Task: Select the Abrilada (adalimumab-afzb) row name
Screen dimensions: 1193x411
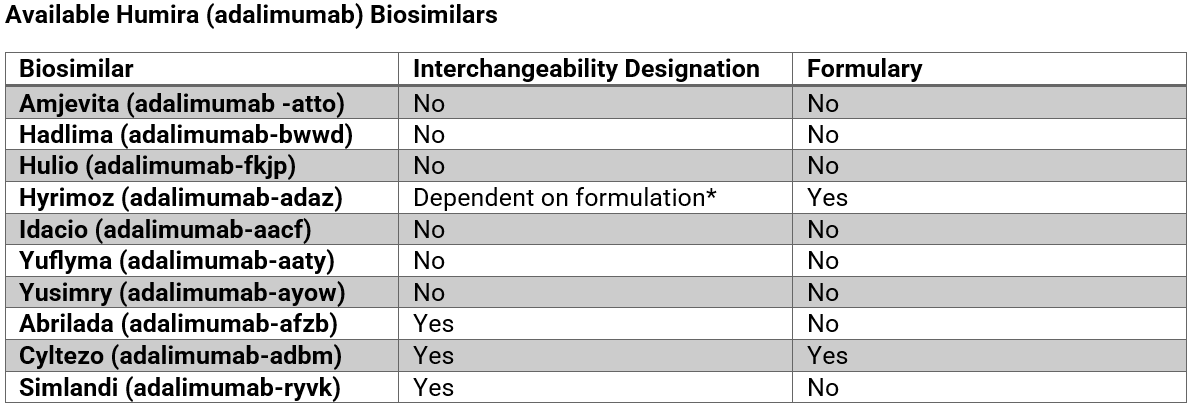Action: [178, 324]
